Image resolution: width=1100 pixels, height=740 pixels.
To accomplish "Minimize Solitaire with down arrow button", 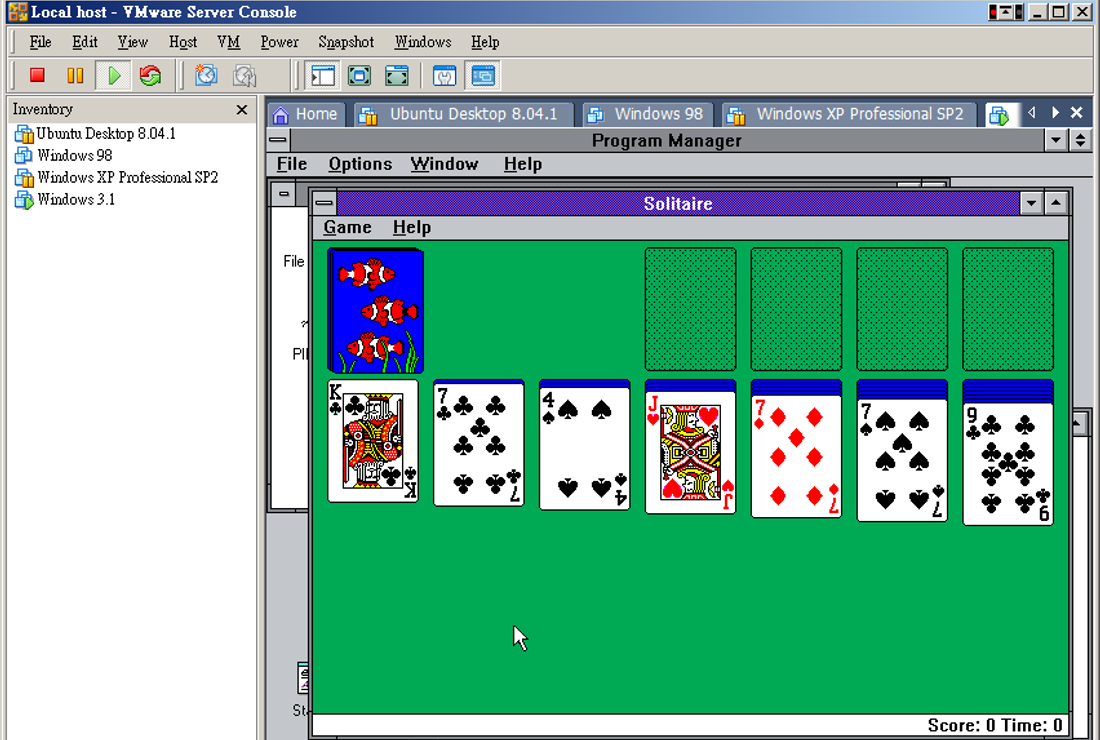I will pyautogui.click(x=1031, y=203).
